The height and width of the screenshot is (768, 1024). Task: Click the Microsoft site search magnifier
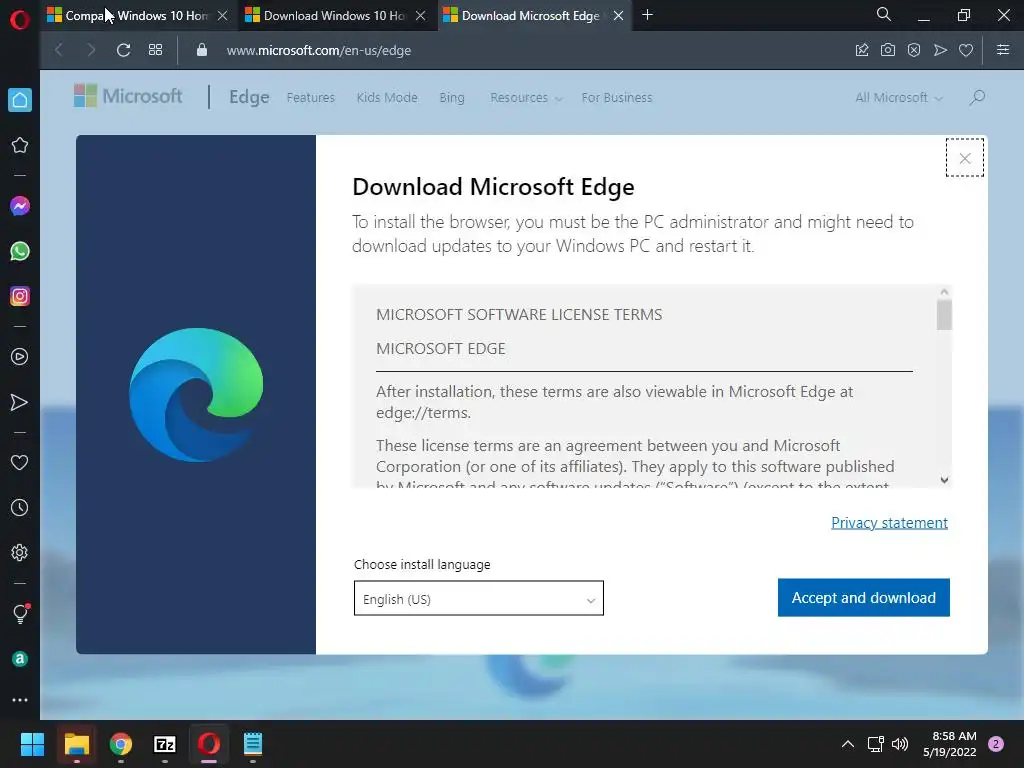[978, 97]
